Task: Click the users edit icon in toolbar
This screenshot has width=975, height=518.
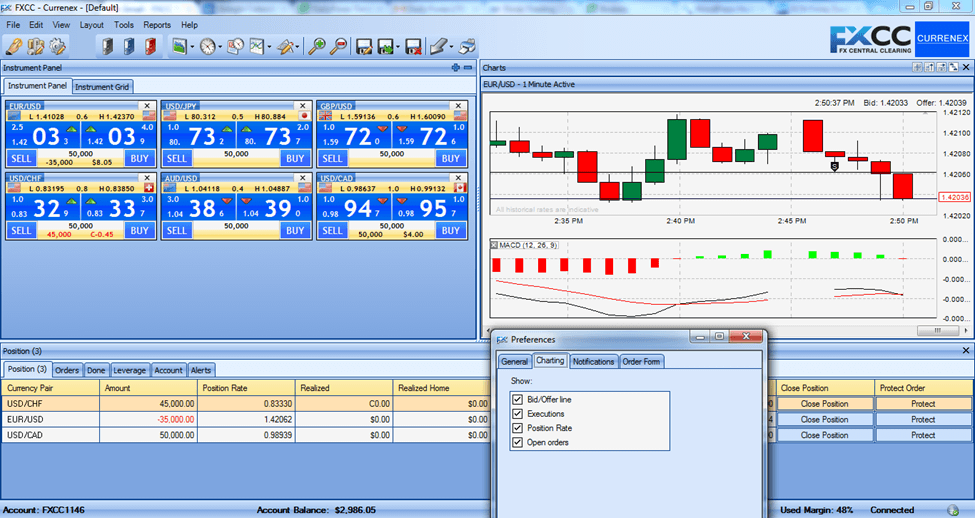Action: [x=35, y=46]
